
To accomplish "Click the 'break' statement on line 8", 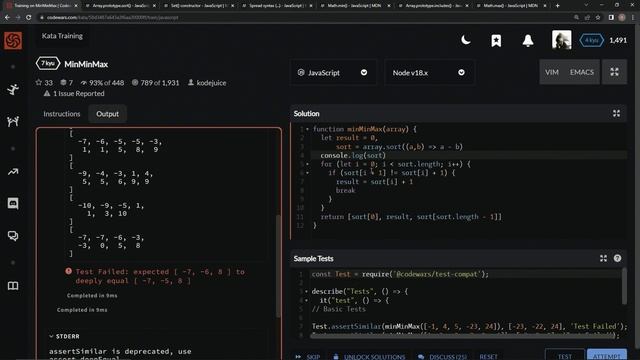I will (x=345, y=191).
